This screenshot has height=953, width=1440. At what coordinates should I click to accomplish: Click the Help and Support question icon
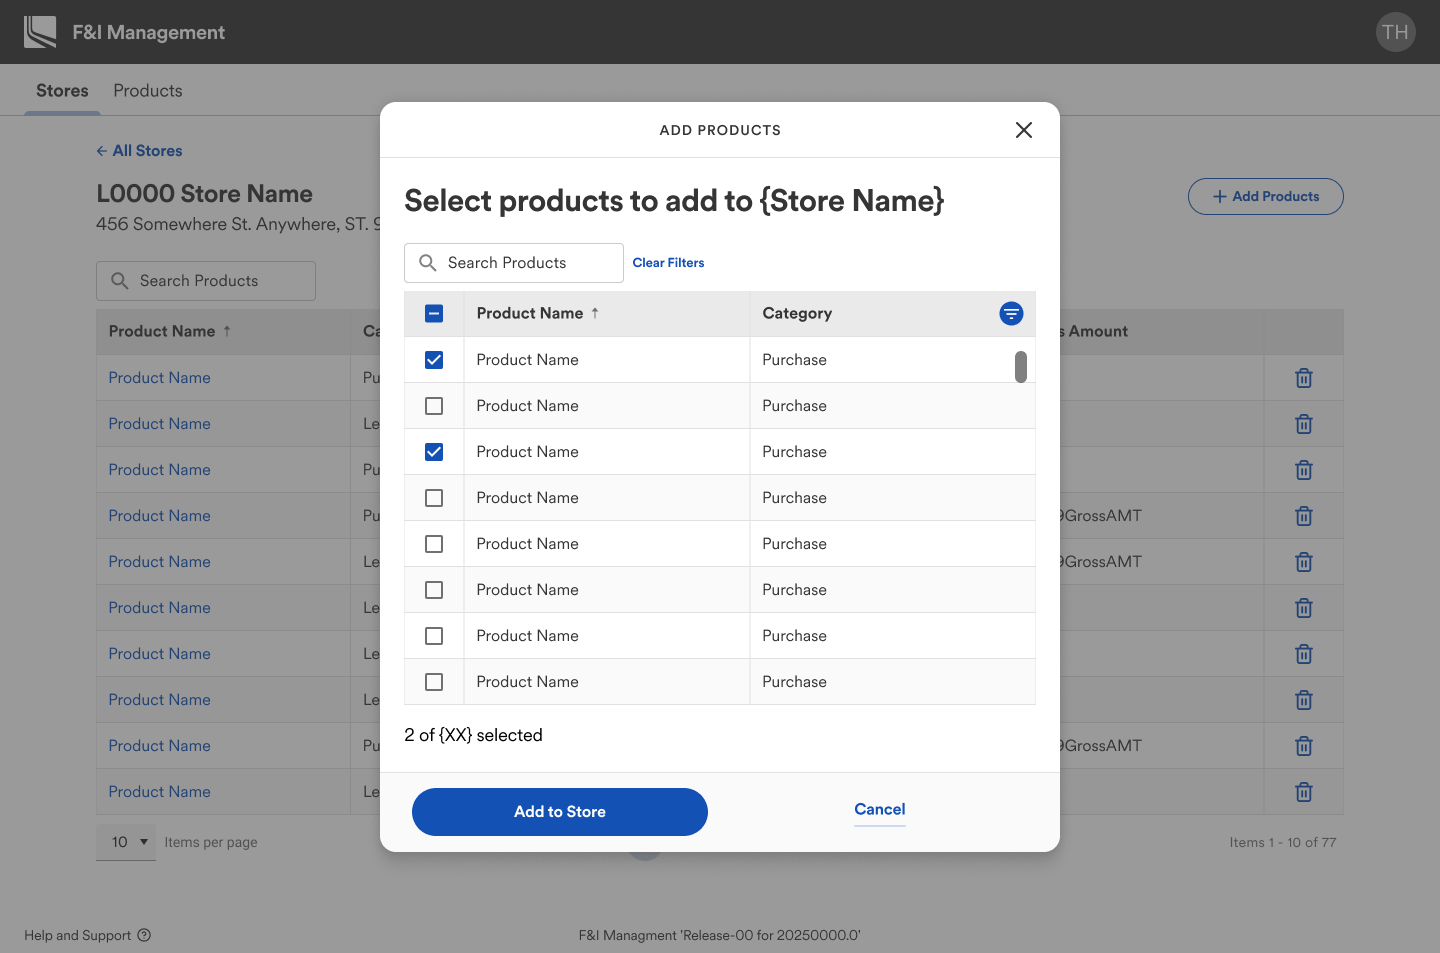144,935
